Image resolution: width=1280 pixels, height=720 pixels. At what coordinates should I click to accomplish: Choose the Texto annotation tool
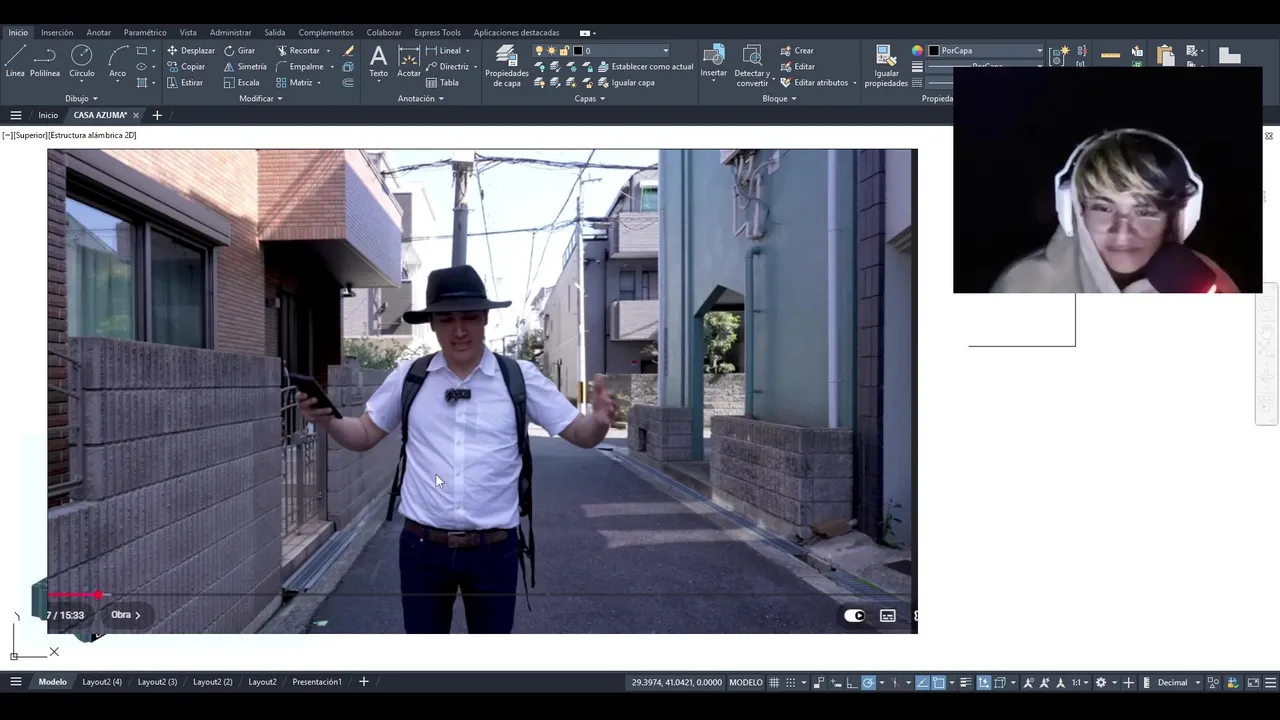378,60
